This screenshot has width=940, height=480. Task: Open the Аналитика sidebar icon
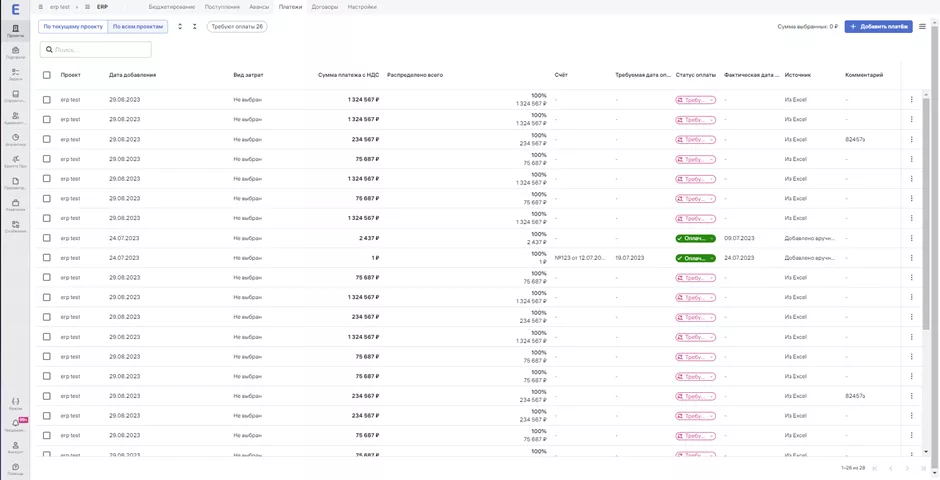coord(15,140)
